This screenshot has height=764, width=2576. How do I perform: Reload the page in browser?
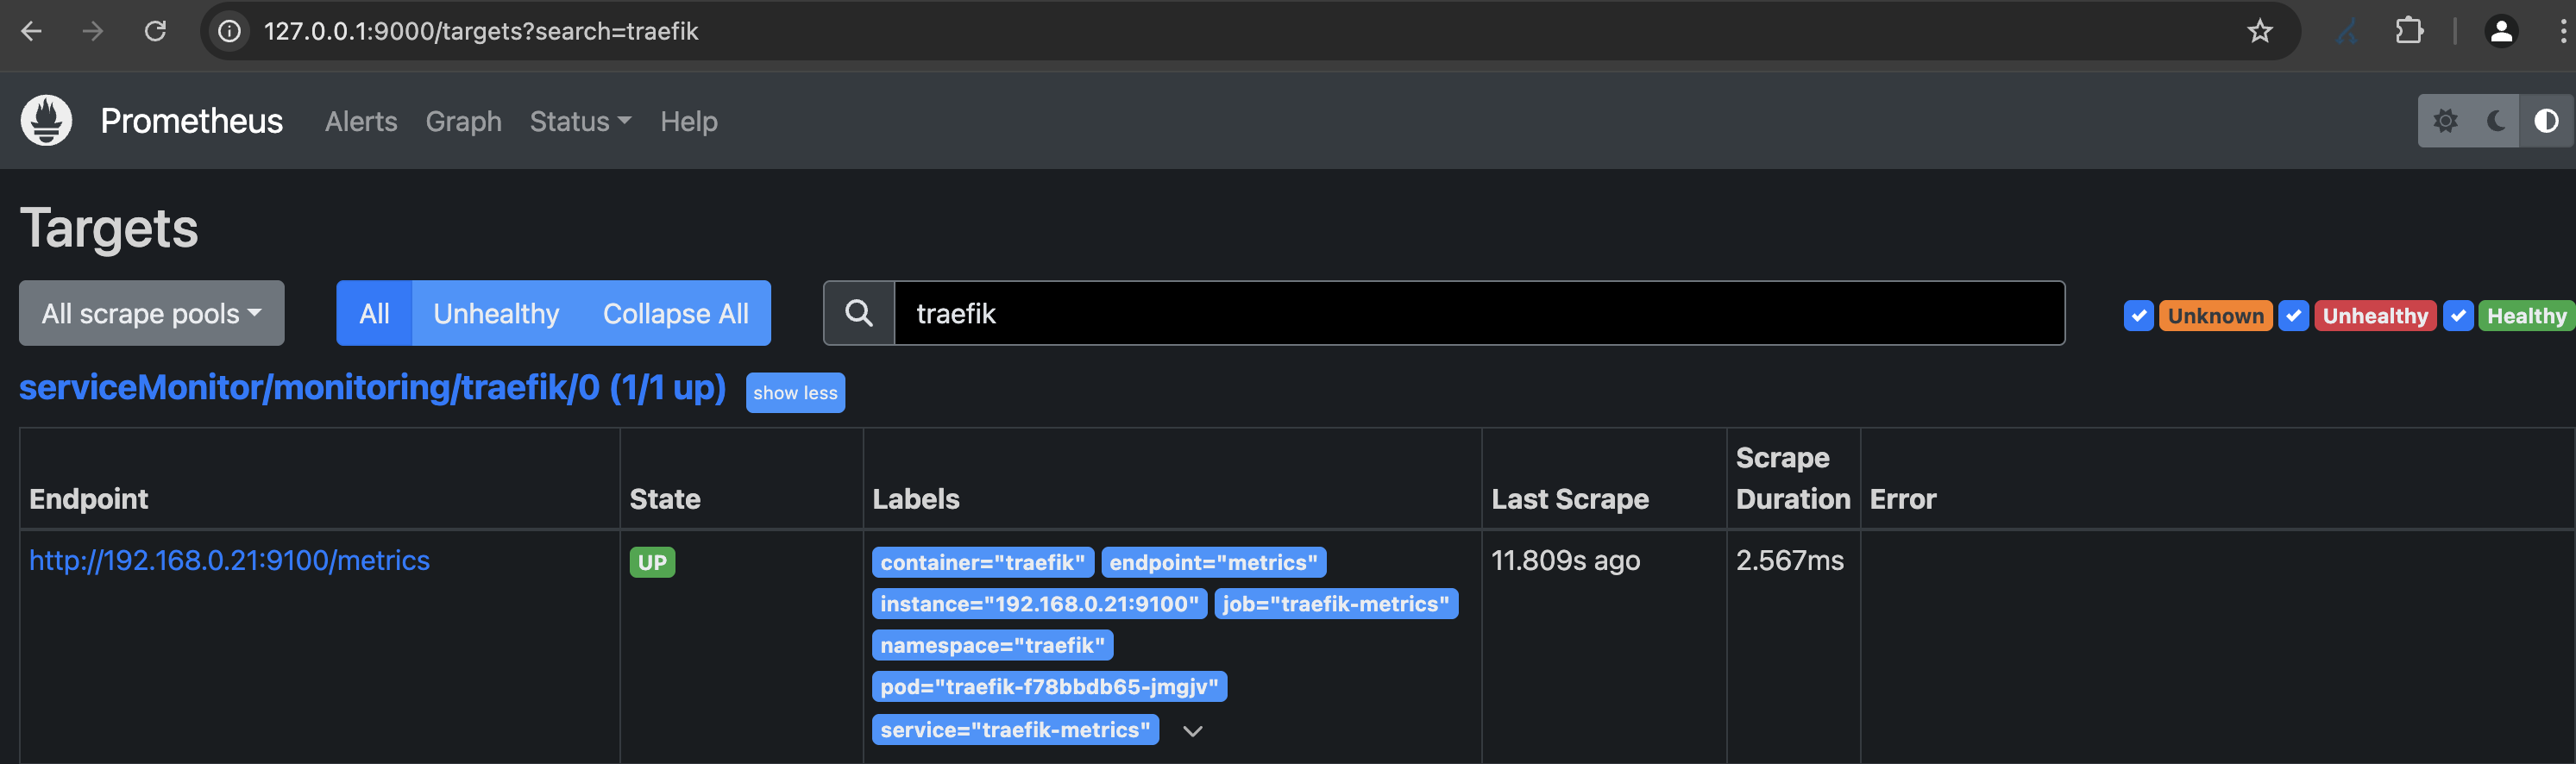(x=155, y=31)
